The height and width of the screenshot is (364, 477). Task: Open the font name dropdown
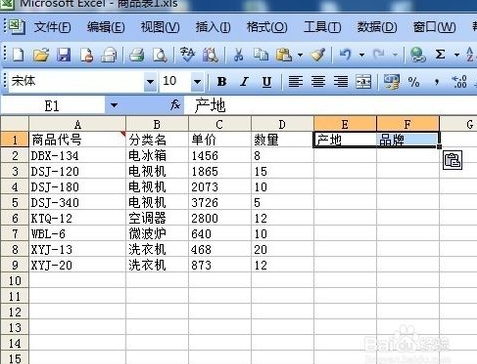coord(150,81)
